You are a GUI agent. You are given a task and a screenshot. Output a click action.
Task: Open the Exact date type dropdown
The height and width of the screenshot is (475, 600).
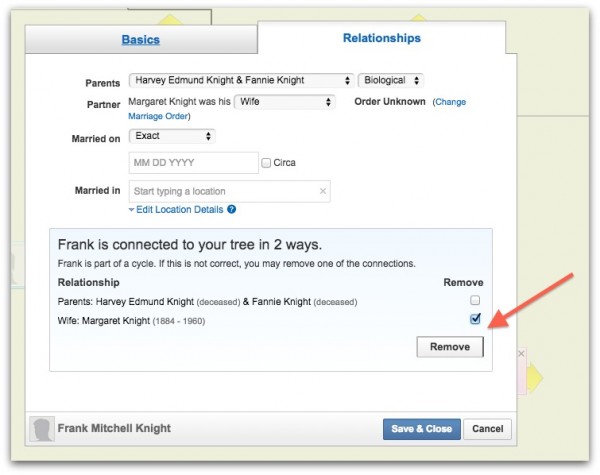[172, 136]
